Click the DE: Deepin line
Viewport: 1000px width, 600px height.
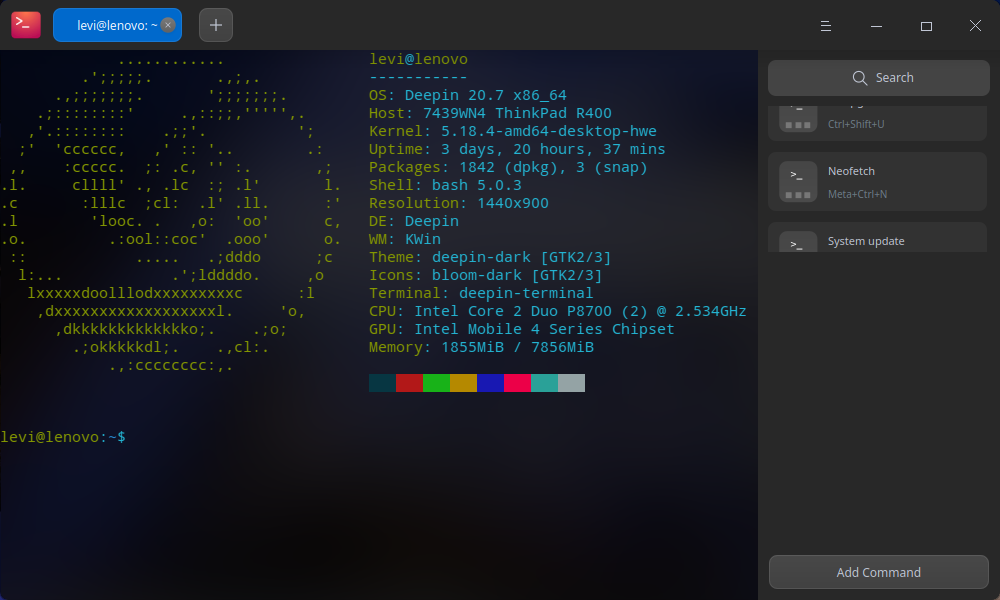point(413,221)
